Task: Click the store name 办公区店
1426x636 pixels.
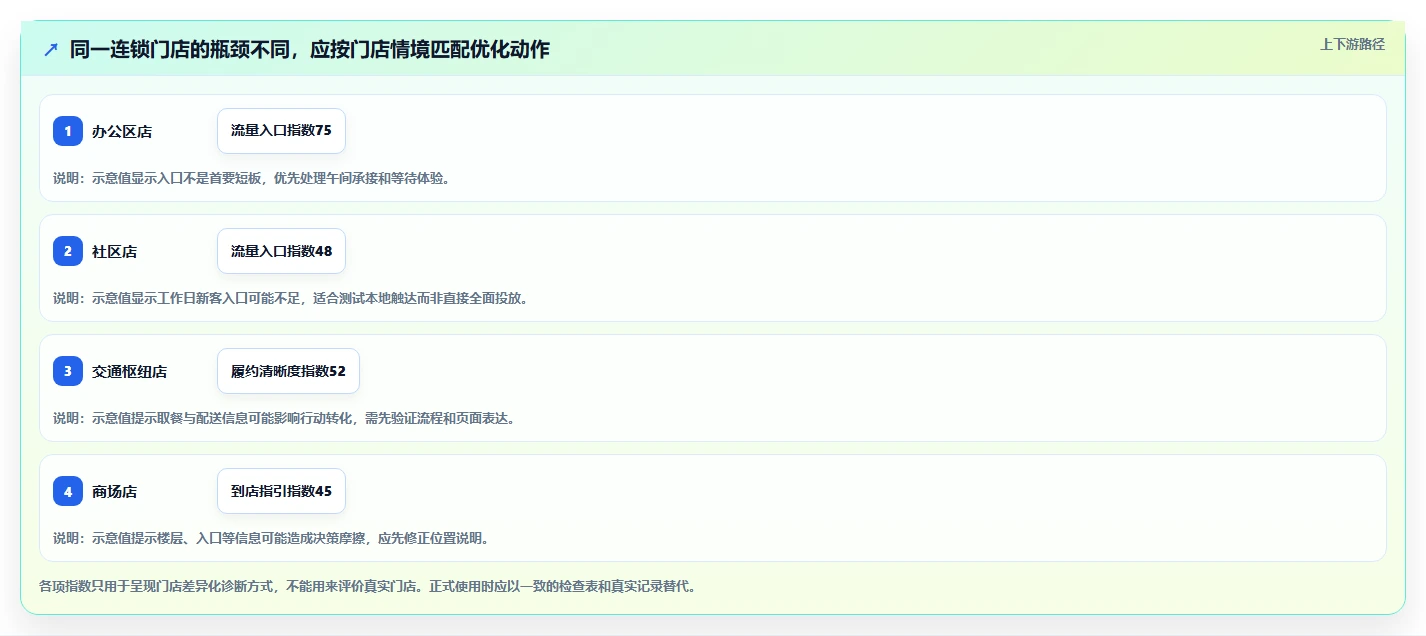Action: pos(122,131)
